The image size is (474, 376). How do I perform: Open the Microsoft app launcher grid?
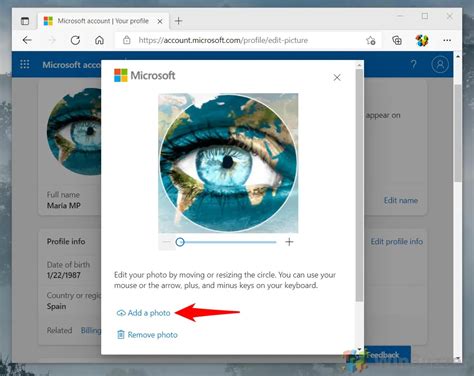[25, 64]
